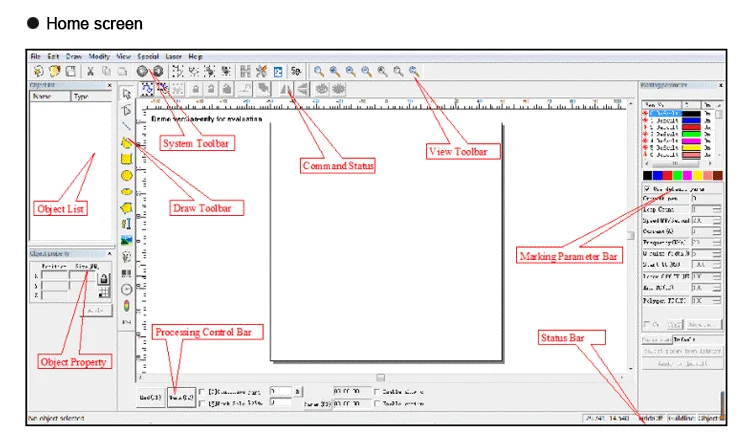This screenshot has width=750, height=446.
Task: Click the lock ratio padlock in Object Property
Action: click(103, 279)
